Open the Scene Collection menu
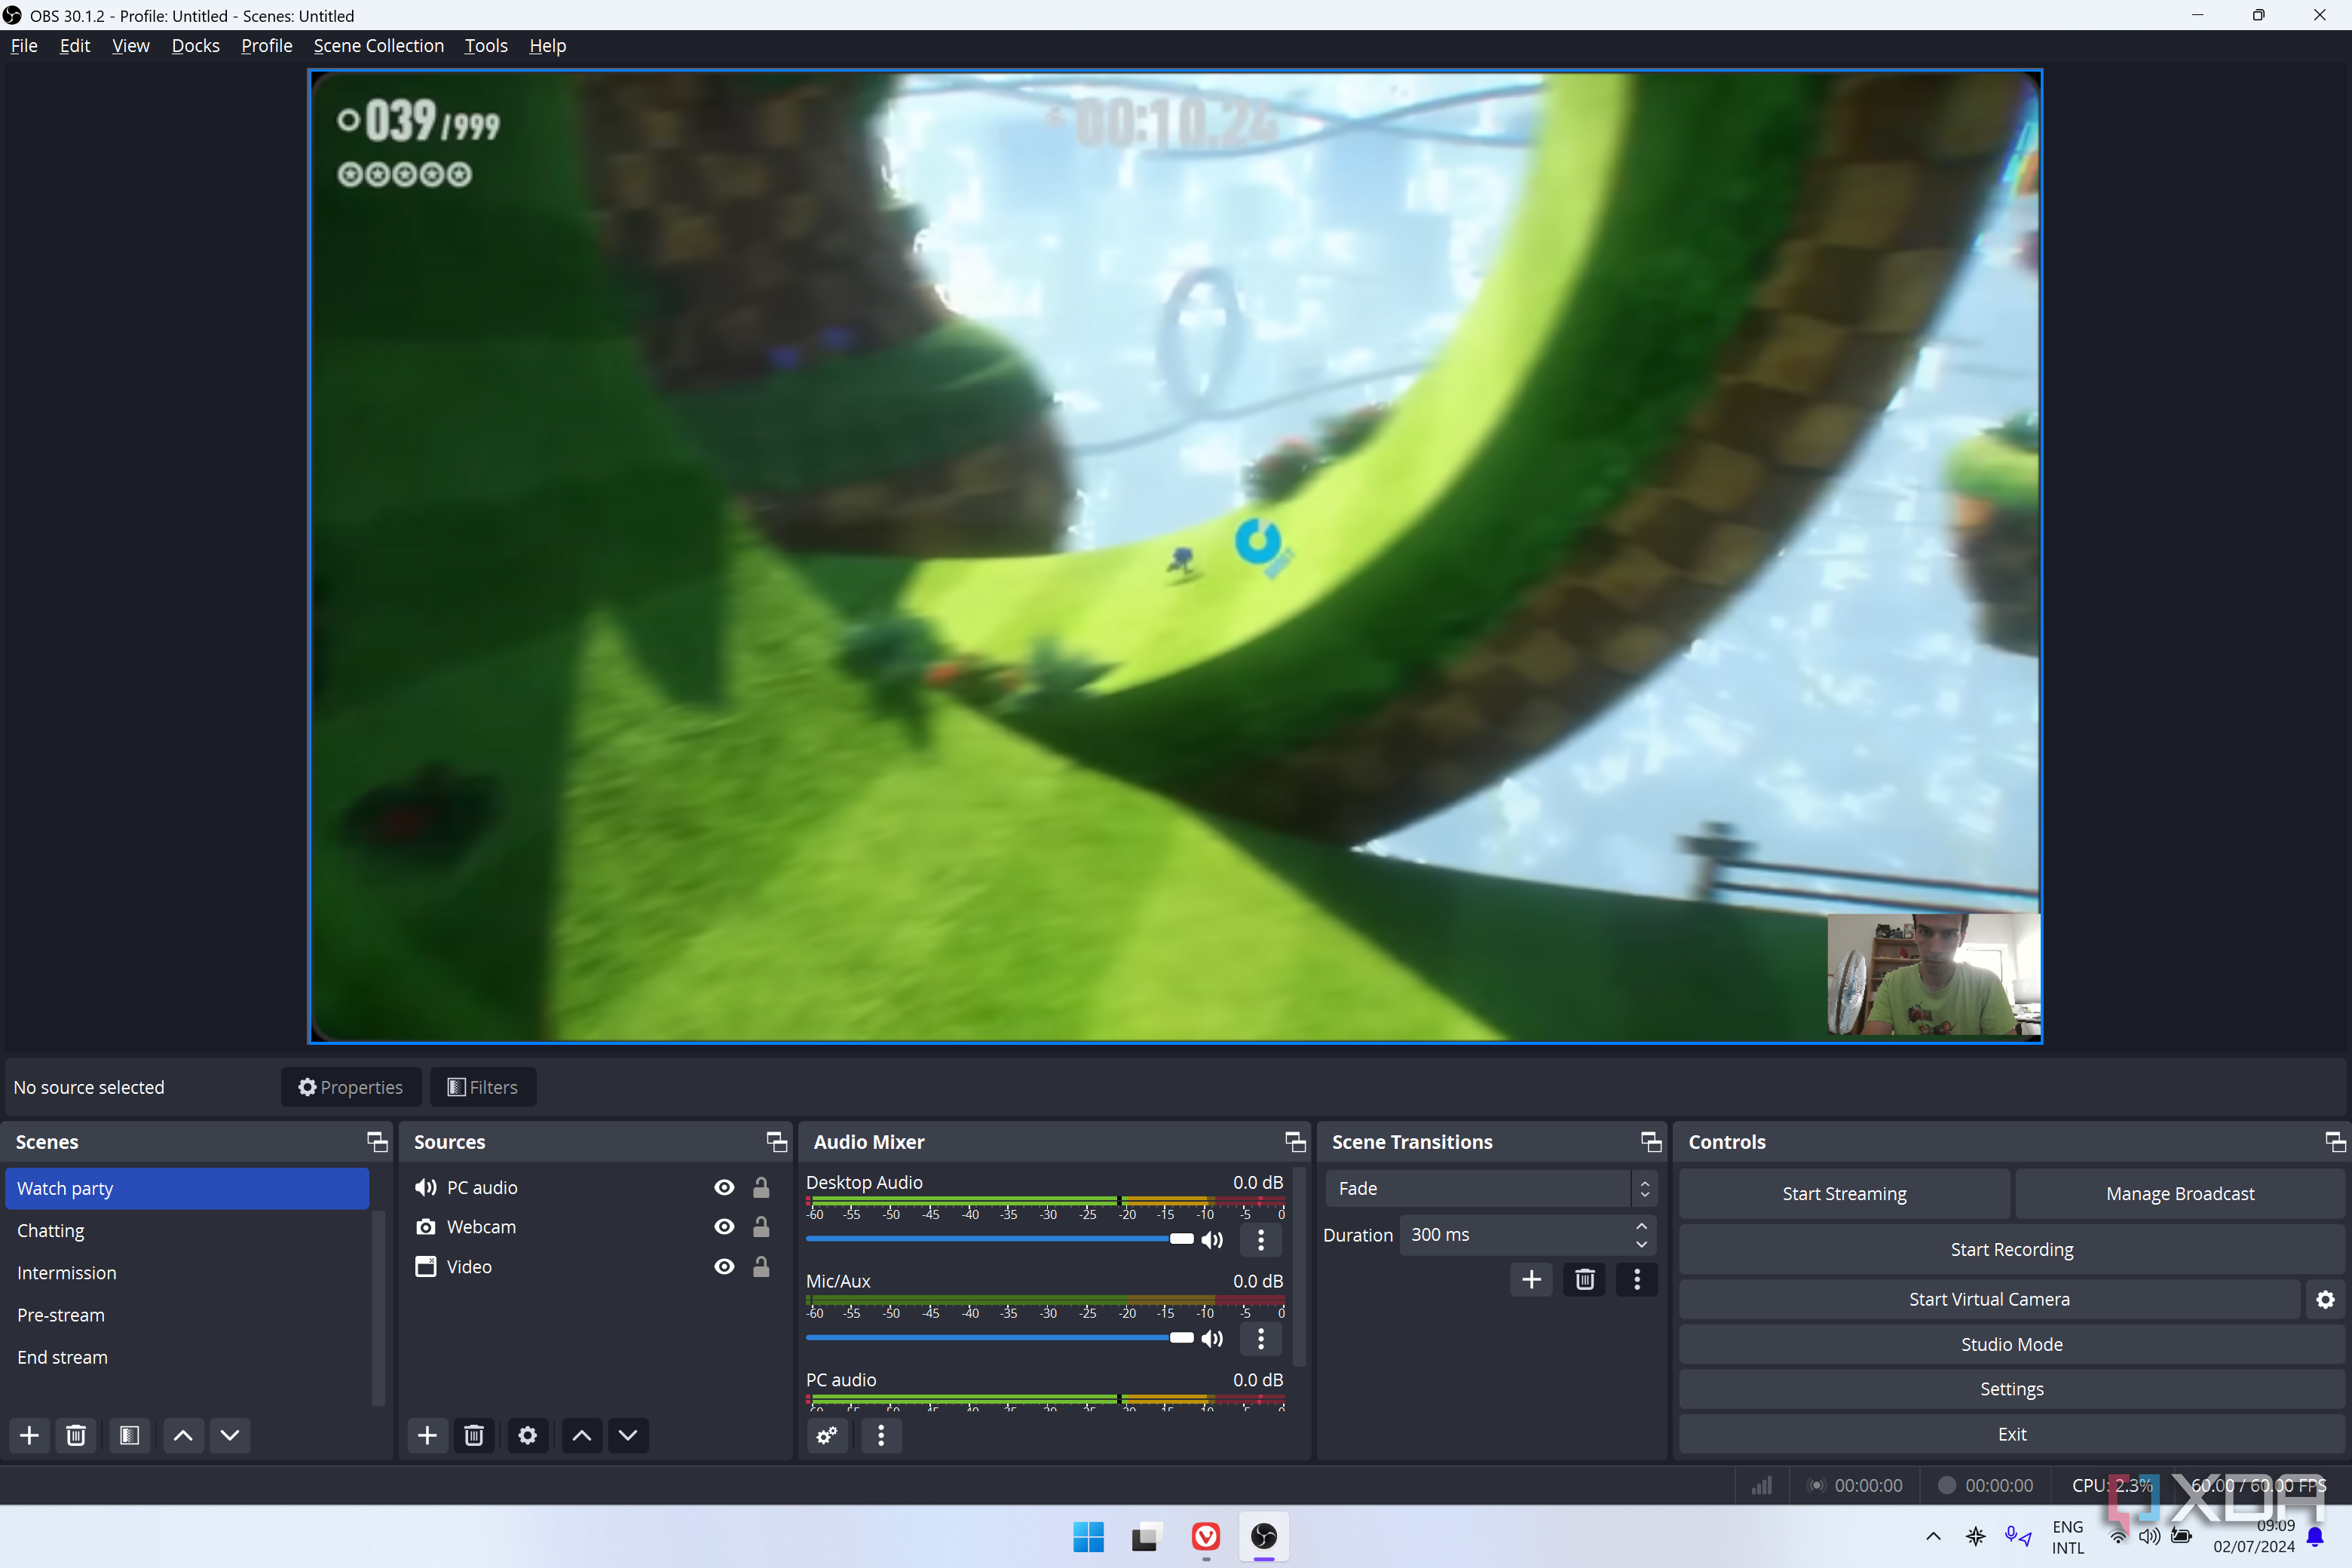 (x=378, y=45)
